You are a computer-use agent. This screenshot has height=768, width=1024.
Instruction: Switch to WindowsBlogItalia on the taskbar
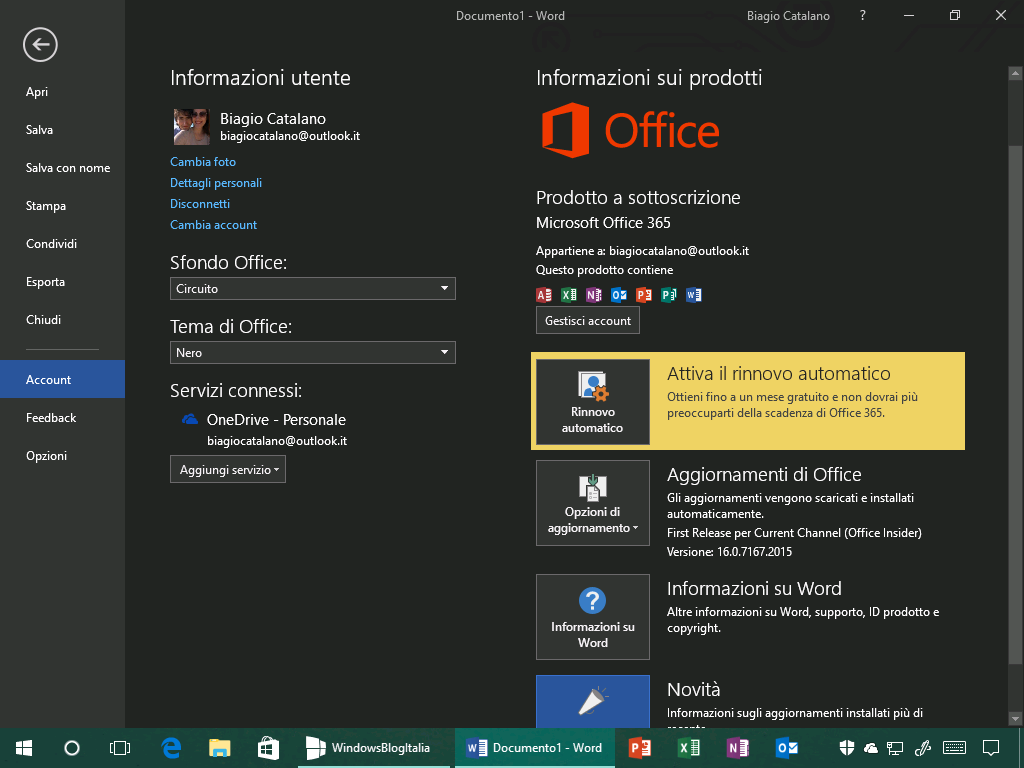pos(374,748)
